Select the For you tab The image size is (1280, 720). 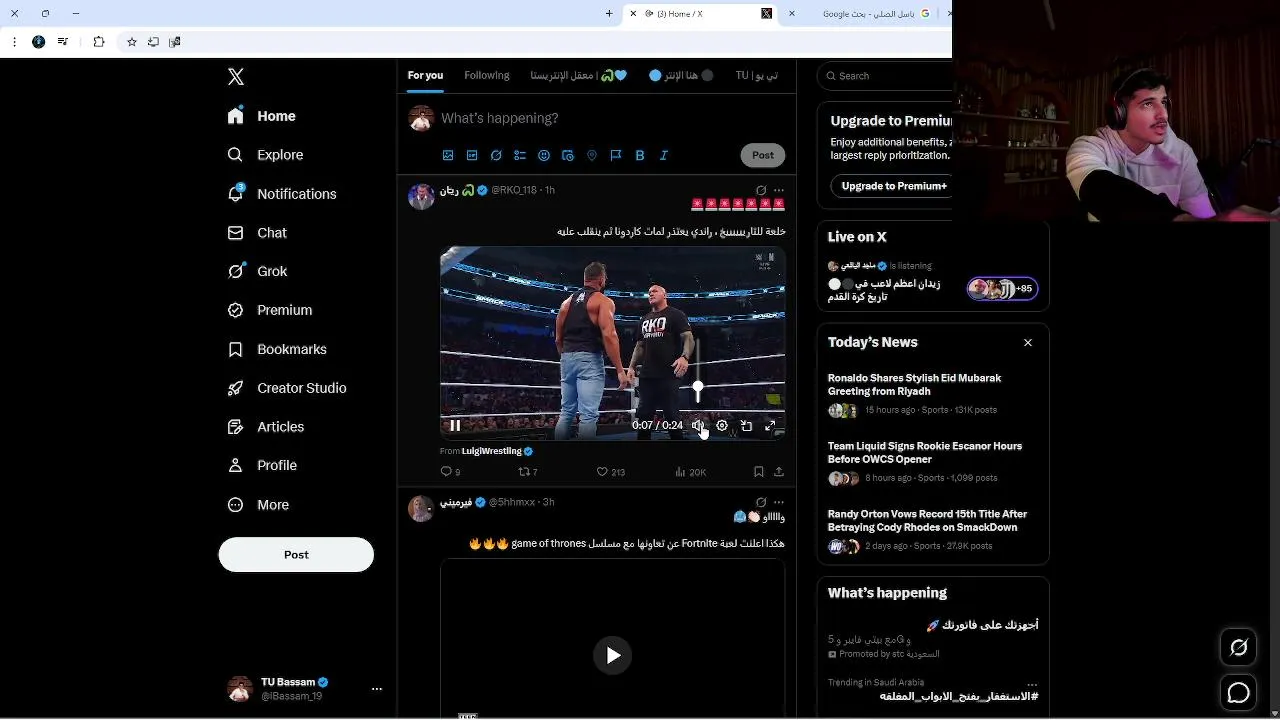point(425,75)
